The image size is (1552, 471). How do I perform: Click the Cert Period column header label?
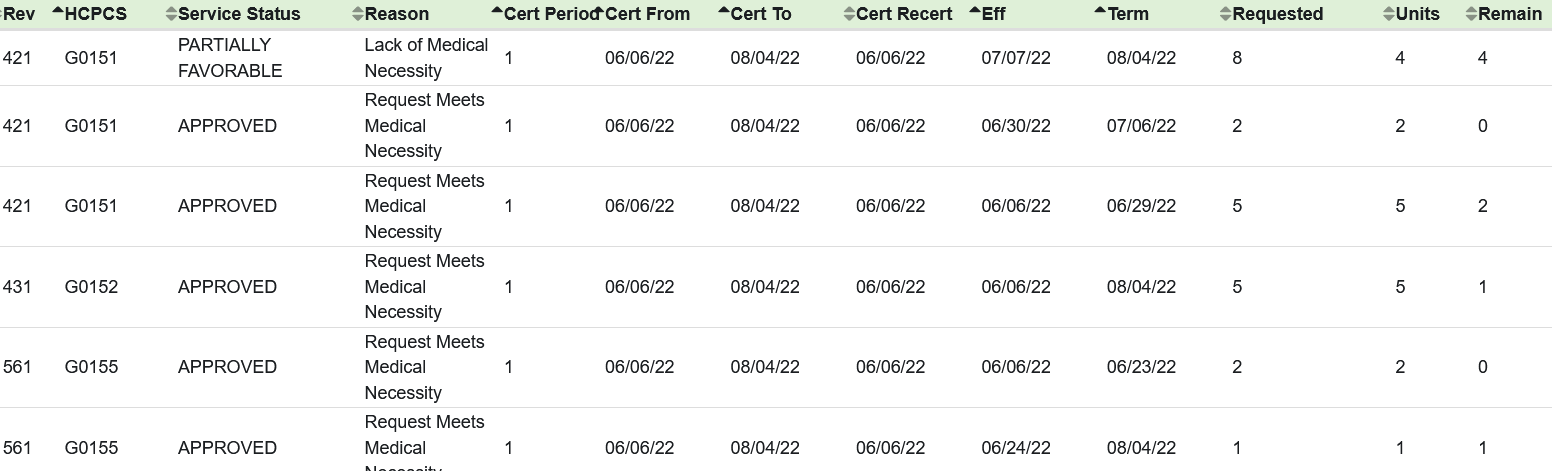550,14
